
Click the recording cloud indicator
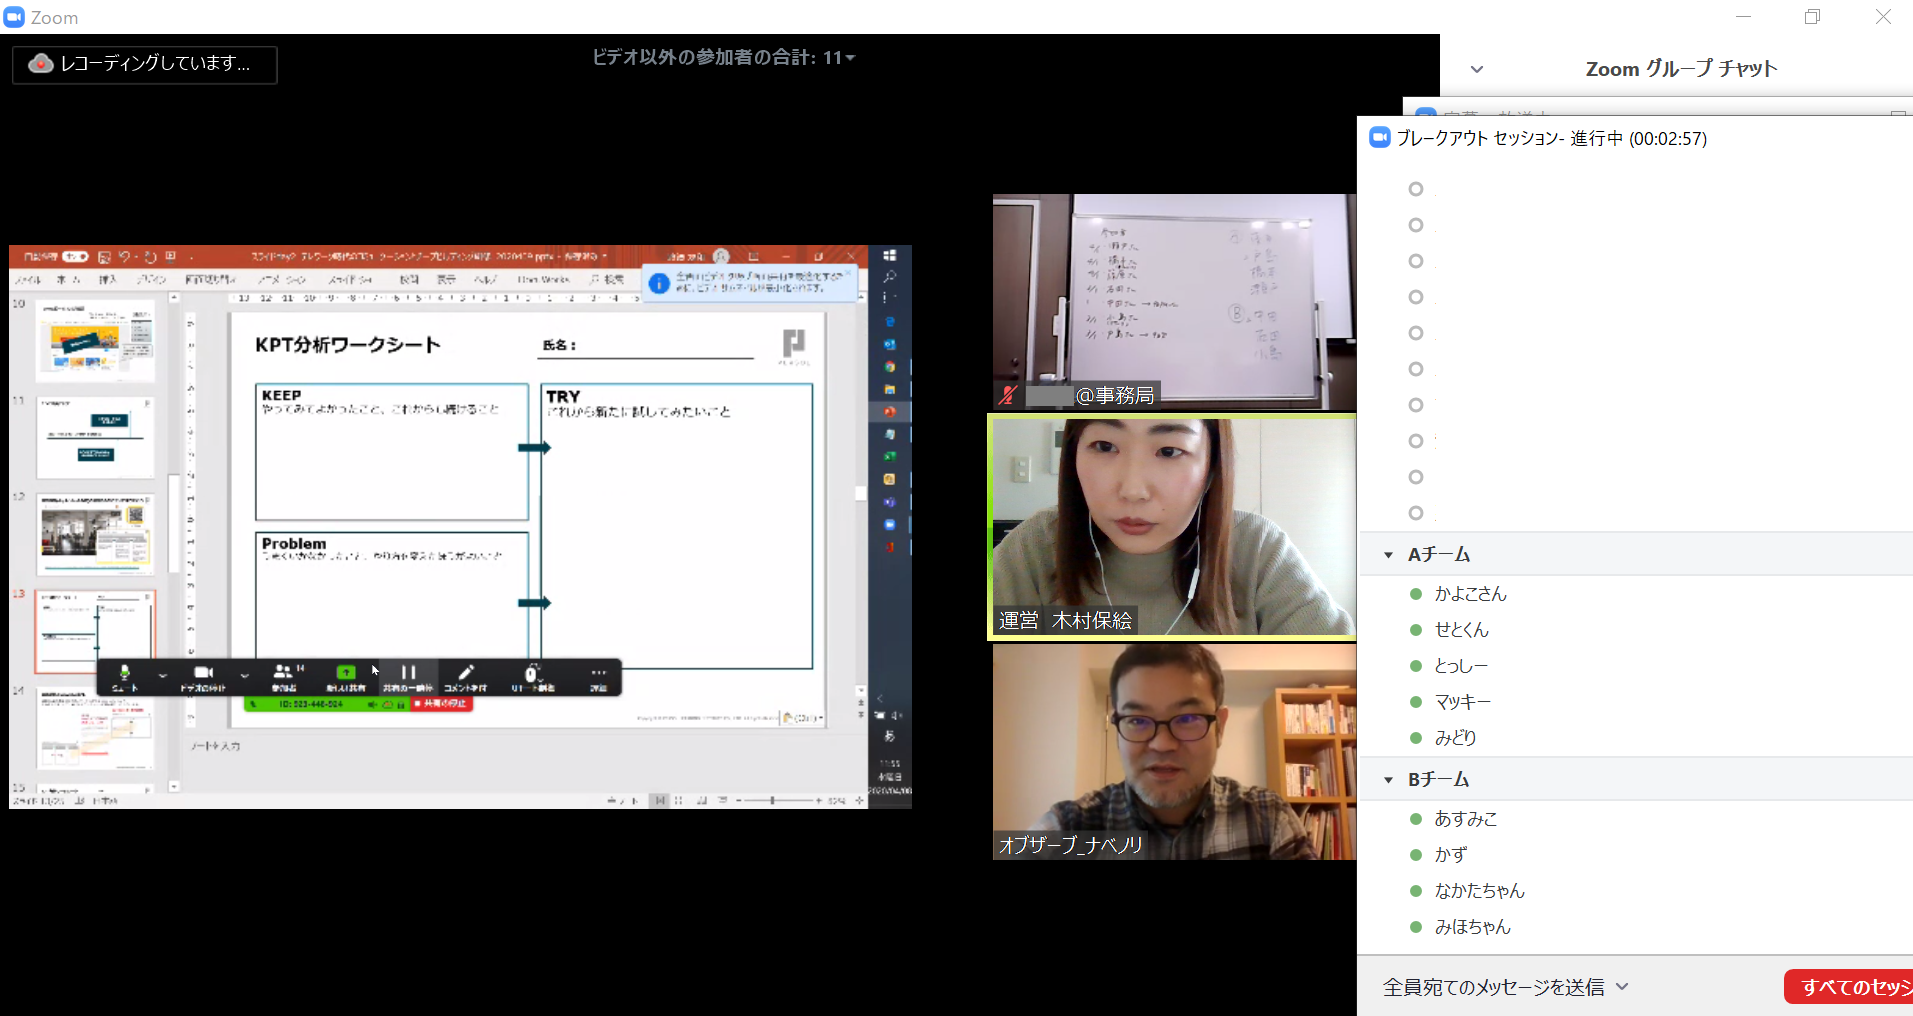click(41, 64)
